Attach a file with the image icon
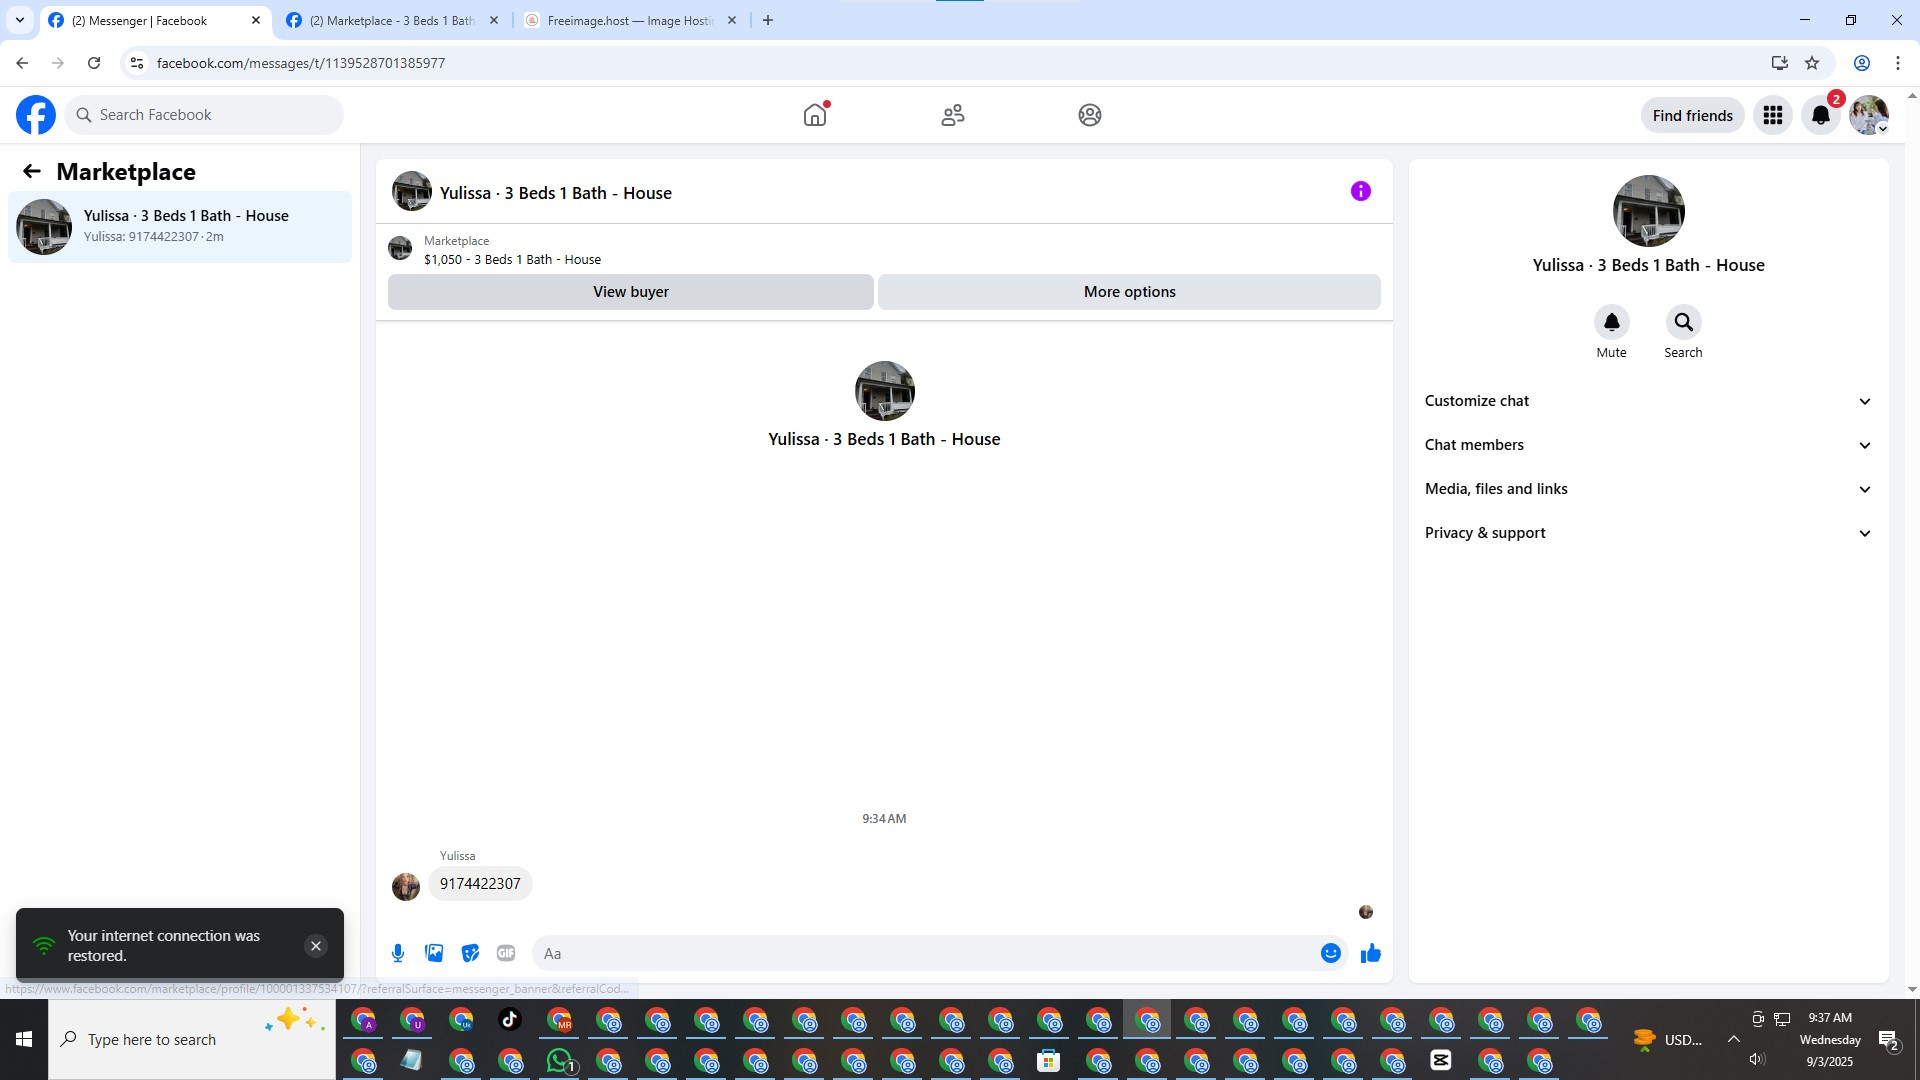This screenshot has height=1080, width=1920. (x=434, y=953)
